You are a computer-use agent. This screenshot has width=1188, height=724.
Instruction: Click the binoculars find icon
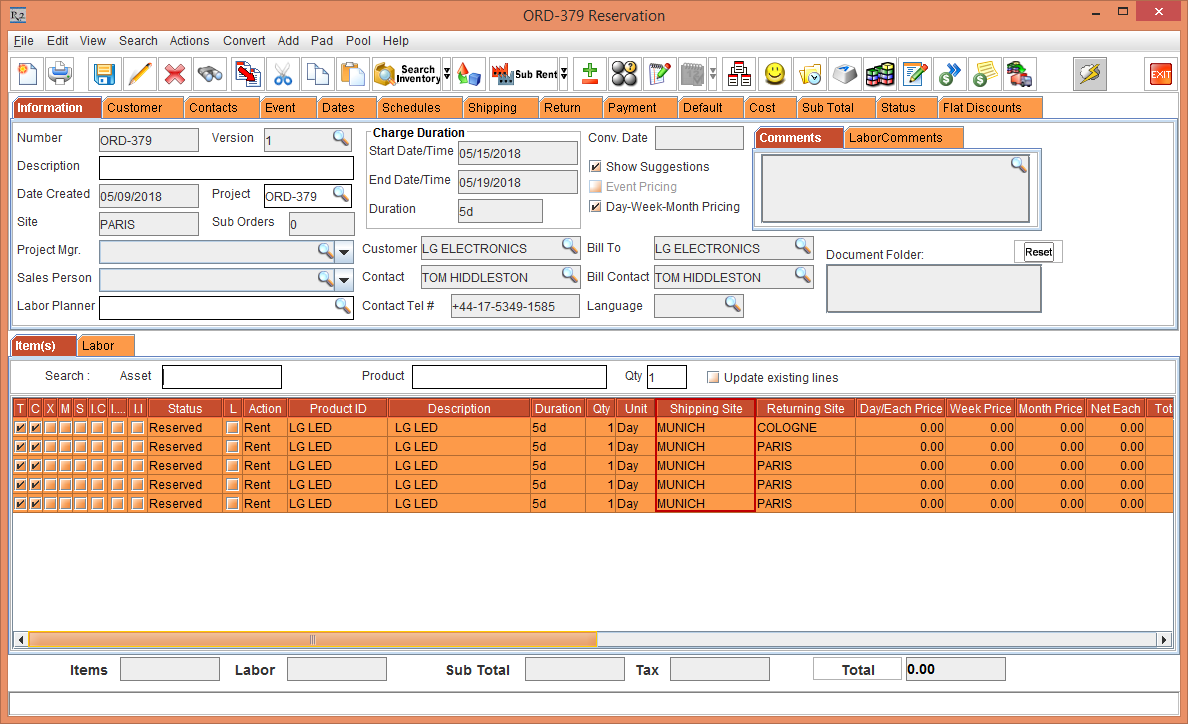tap(210, 74)
